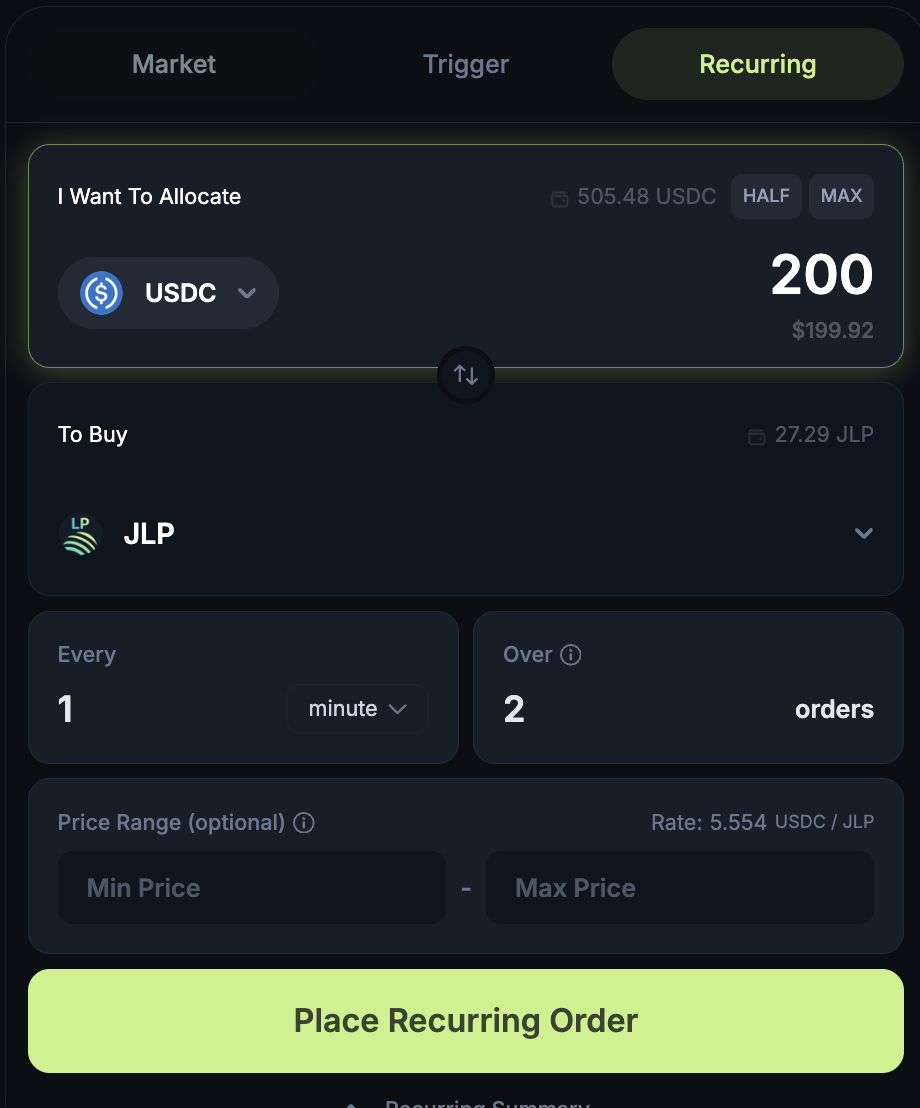Expand the JLP token chevron
Screen dimensions: 920x1108
coord(864,533)
